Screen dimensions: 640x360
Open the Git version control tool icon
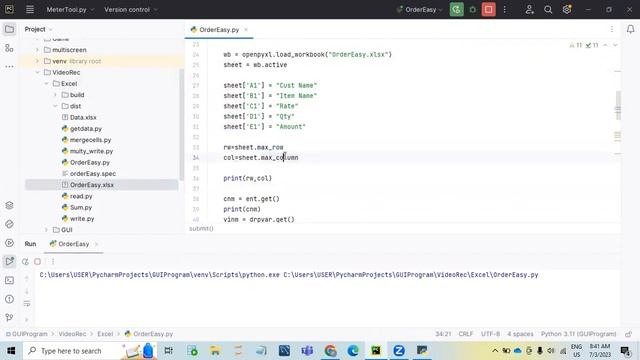point(9,318)
